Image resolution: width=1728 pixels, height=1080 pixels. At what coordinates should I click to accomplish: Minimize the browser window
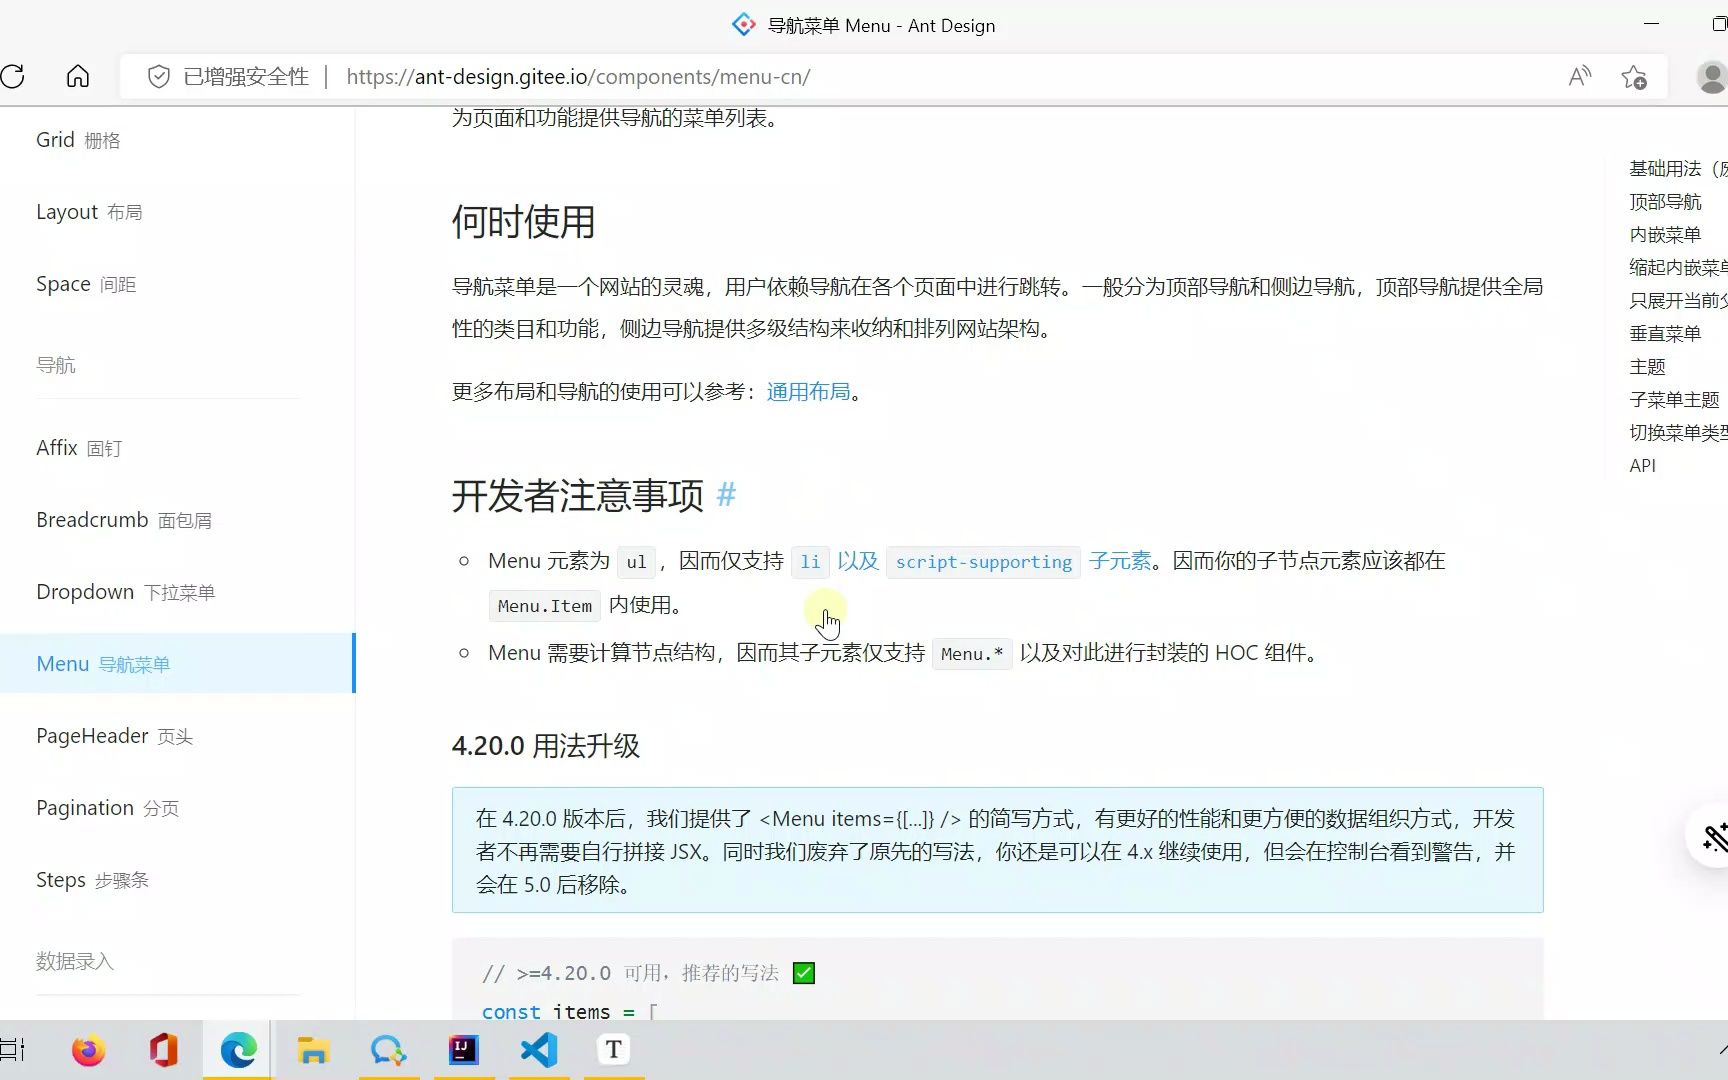(x=1651, y=24)
